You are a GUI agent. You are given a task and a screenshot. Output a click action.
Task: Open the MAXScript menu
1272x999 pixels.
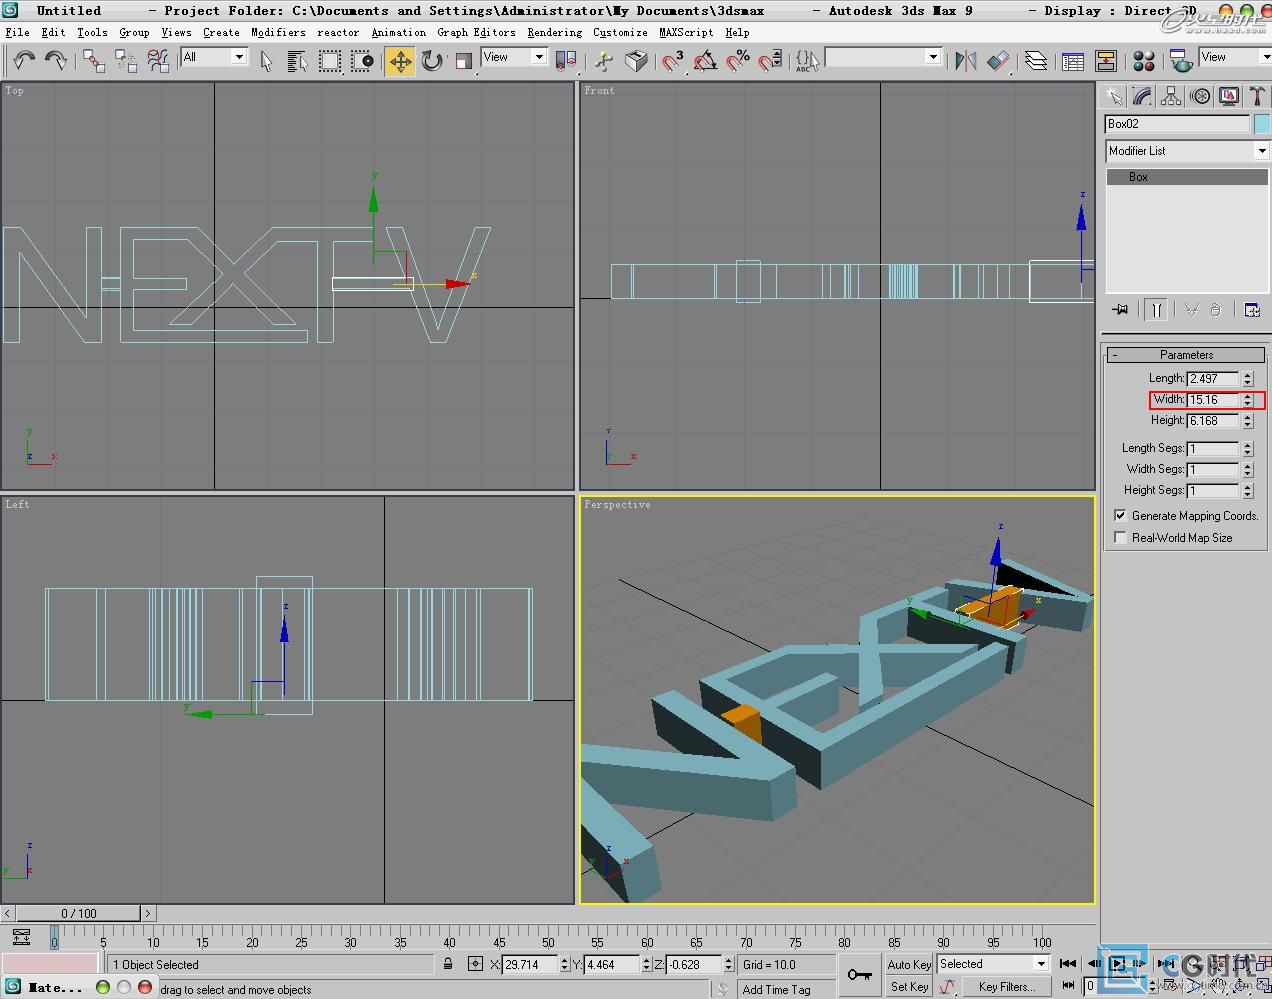(686, 32)
